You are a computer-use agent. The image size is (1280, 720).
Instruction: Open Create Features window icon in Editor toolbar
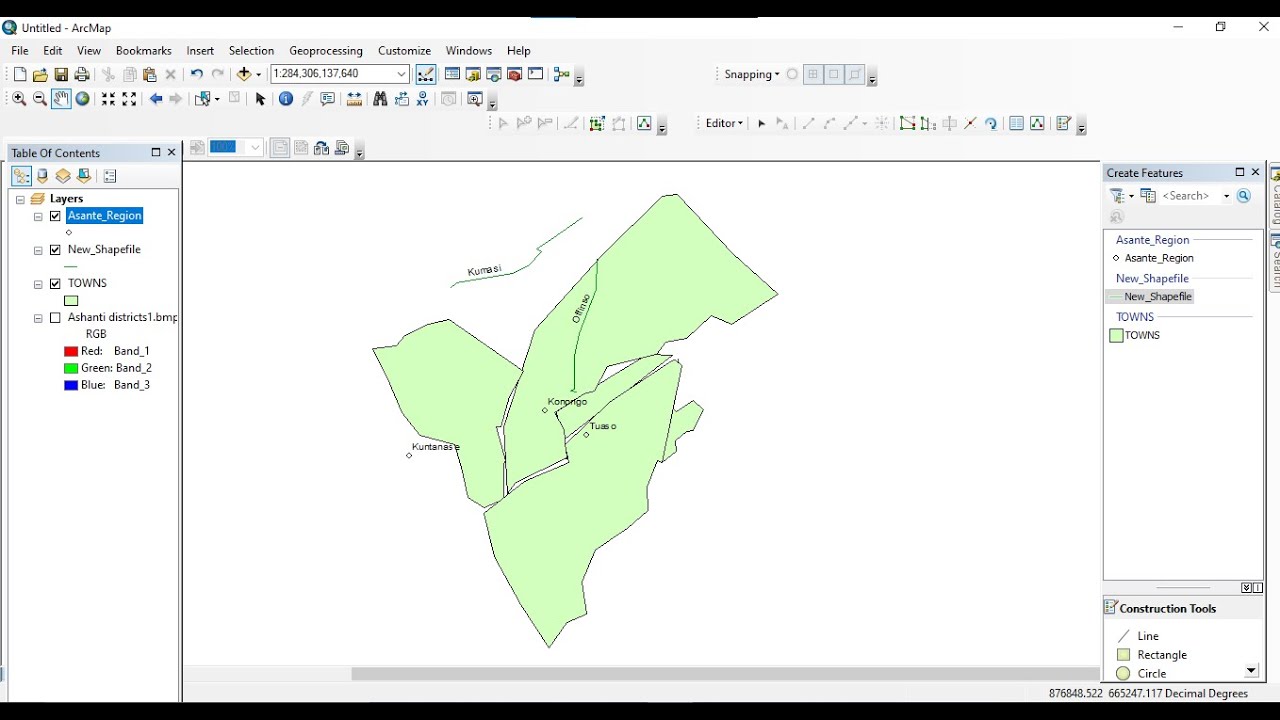[x=1063, y=123]
